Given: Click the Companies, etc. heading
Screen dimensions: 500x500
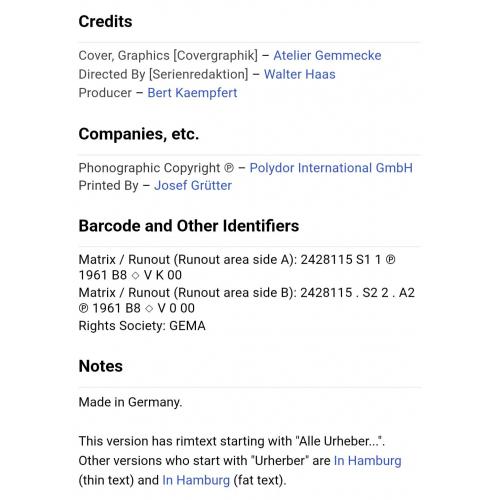Looking at the screenshot, I should 139,134.
